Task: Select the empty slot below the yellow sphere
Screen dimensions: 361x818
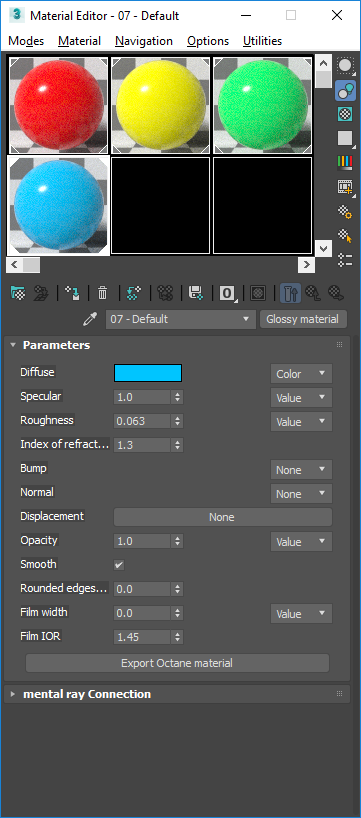Action: [x=160, y=206]
